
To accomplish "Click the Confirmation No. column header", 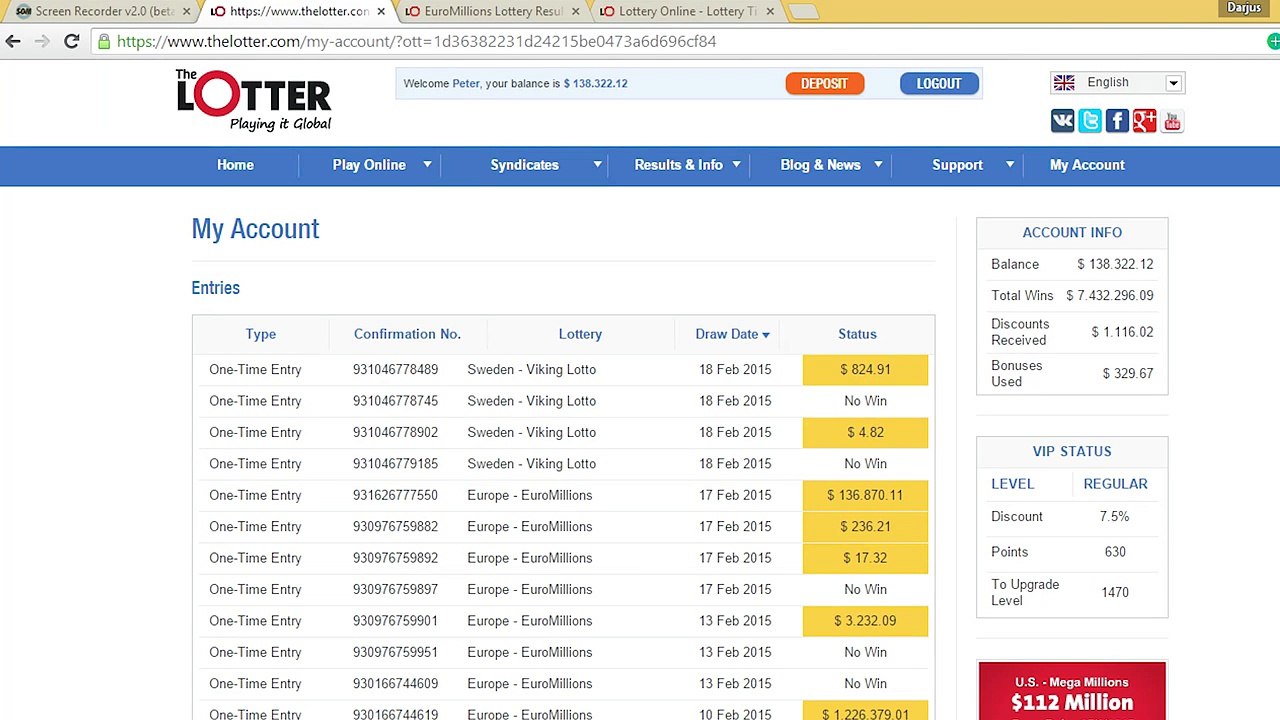I will pyautogui.click(x=407, y=334).
